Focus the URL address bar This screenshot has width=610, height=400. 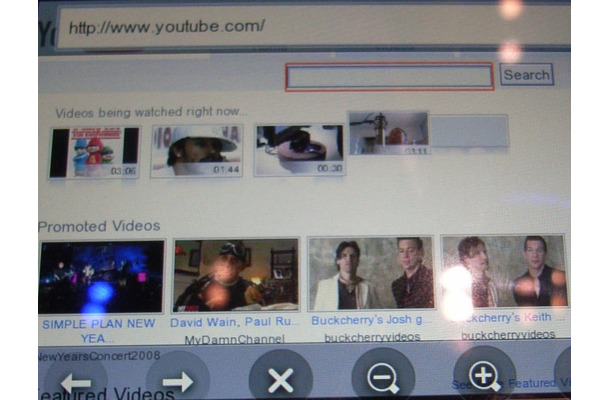tap(314, 27)
